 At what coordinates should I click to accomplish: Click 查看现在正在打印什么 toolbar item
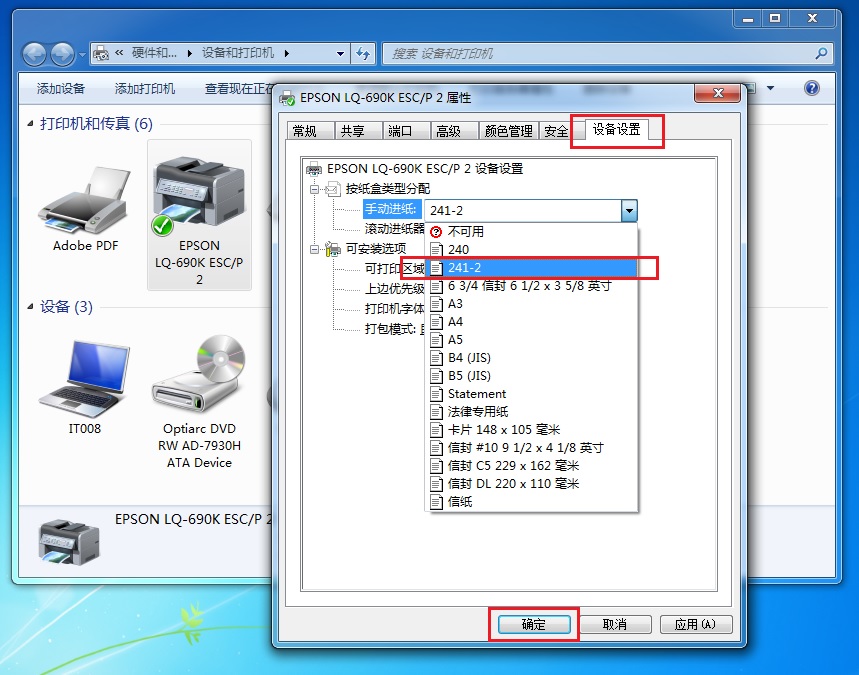pos(239,89)
